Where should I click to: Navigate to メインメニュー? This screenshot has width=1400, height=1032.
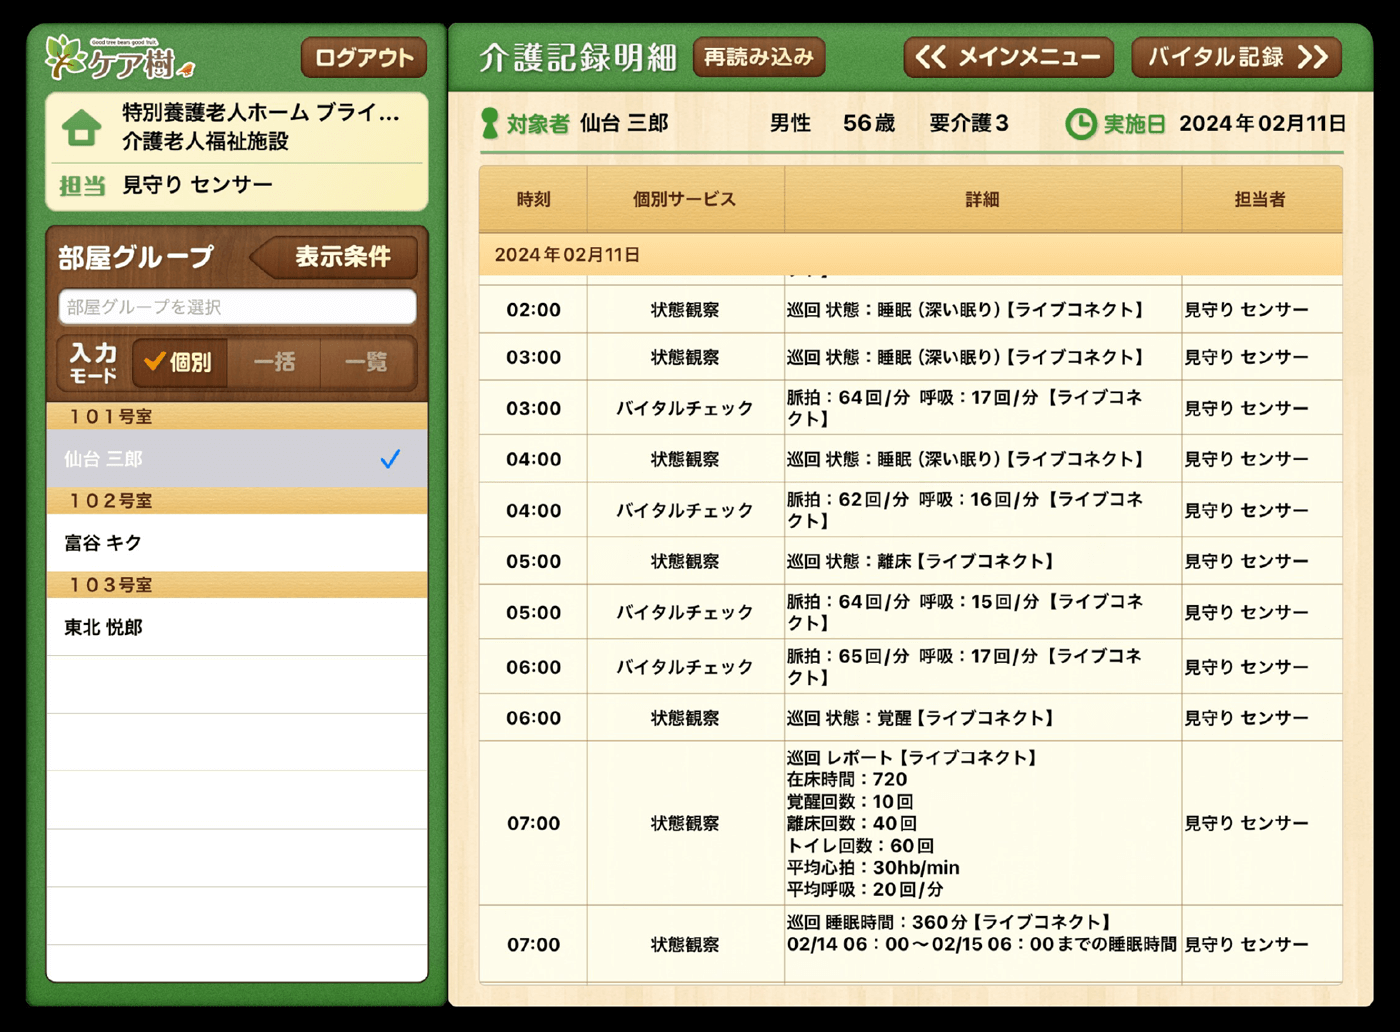click(x=1007, y=57)
